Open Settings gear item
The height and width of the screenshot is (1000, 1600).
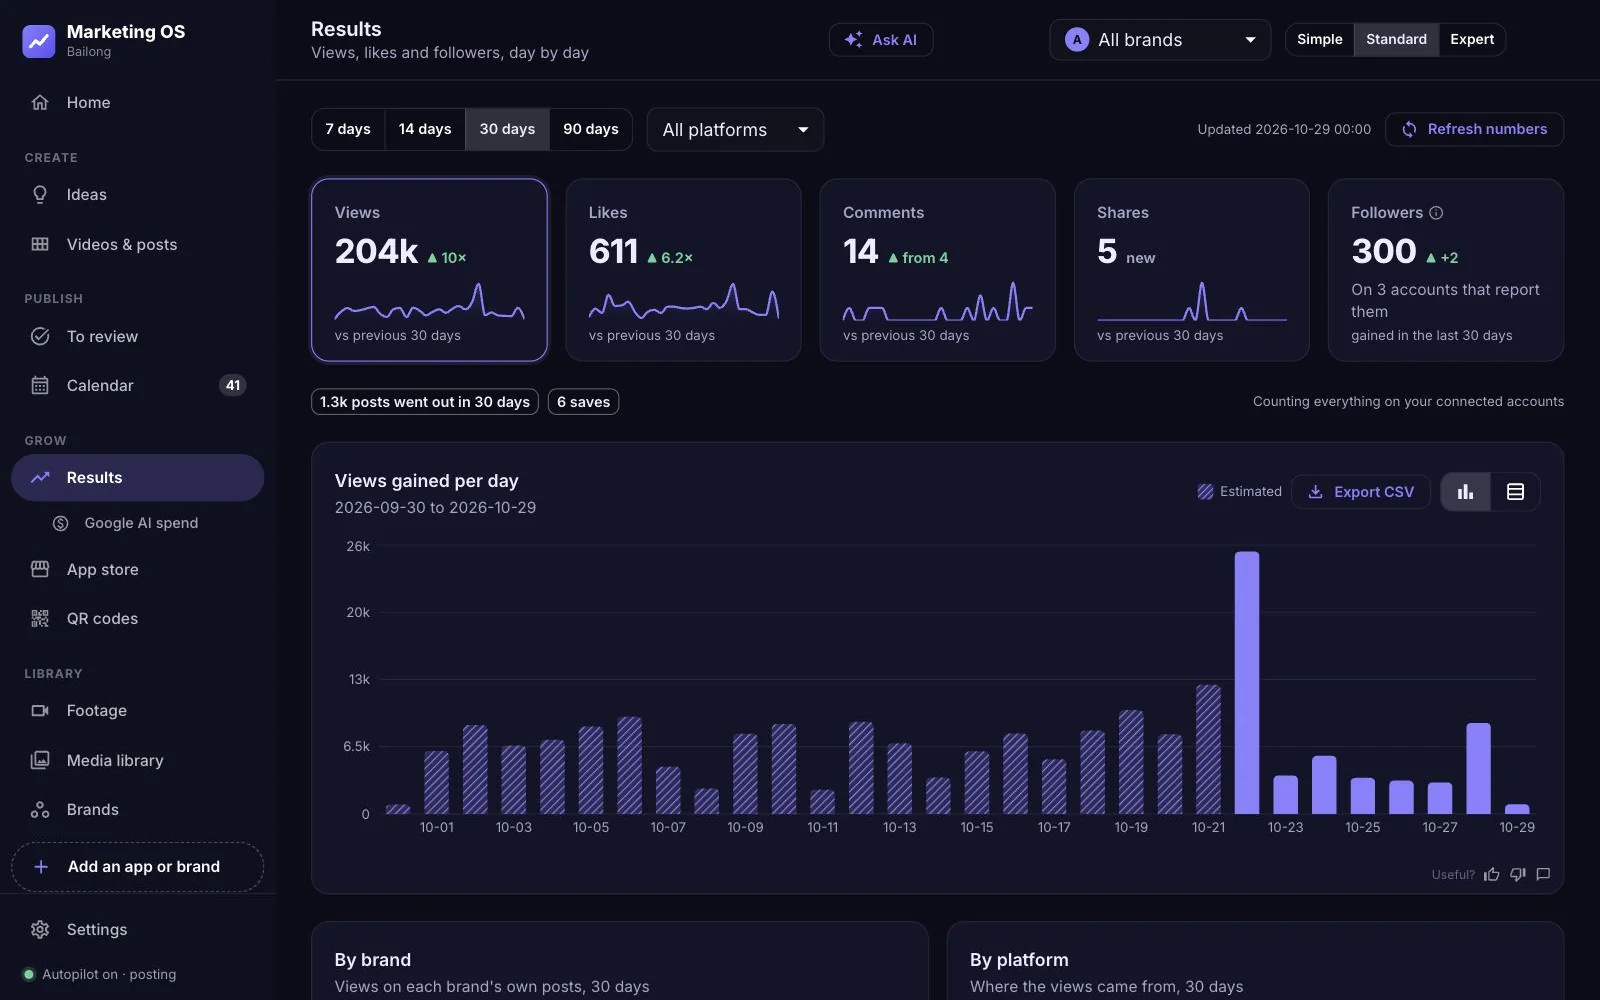138,929
